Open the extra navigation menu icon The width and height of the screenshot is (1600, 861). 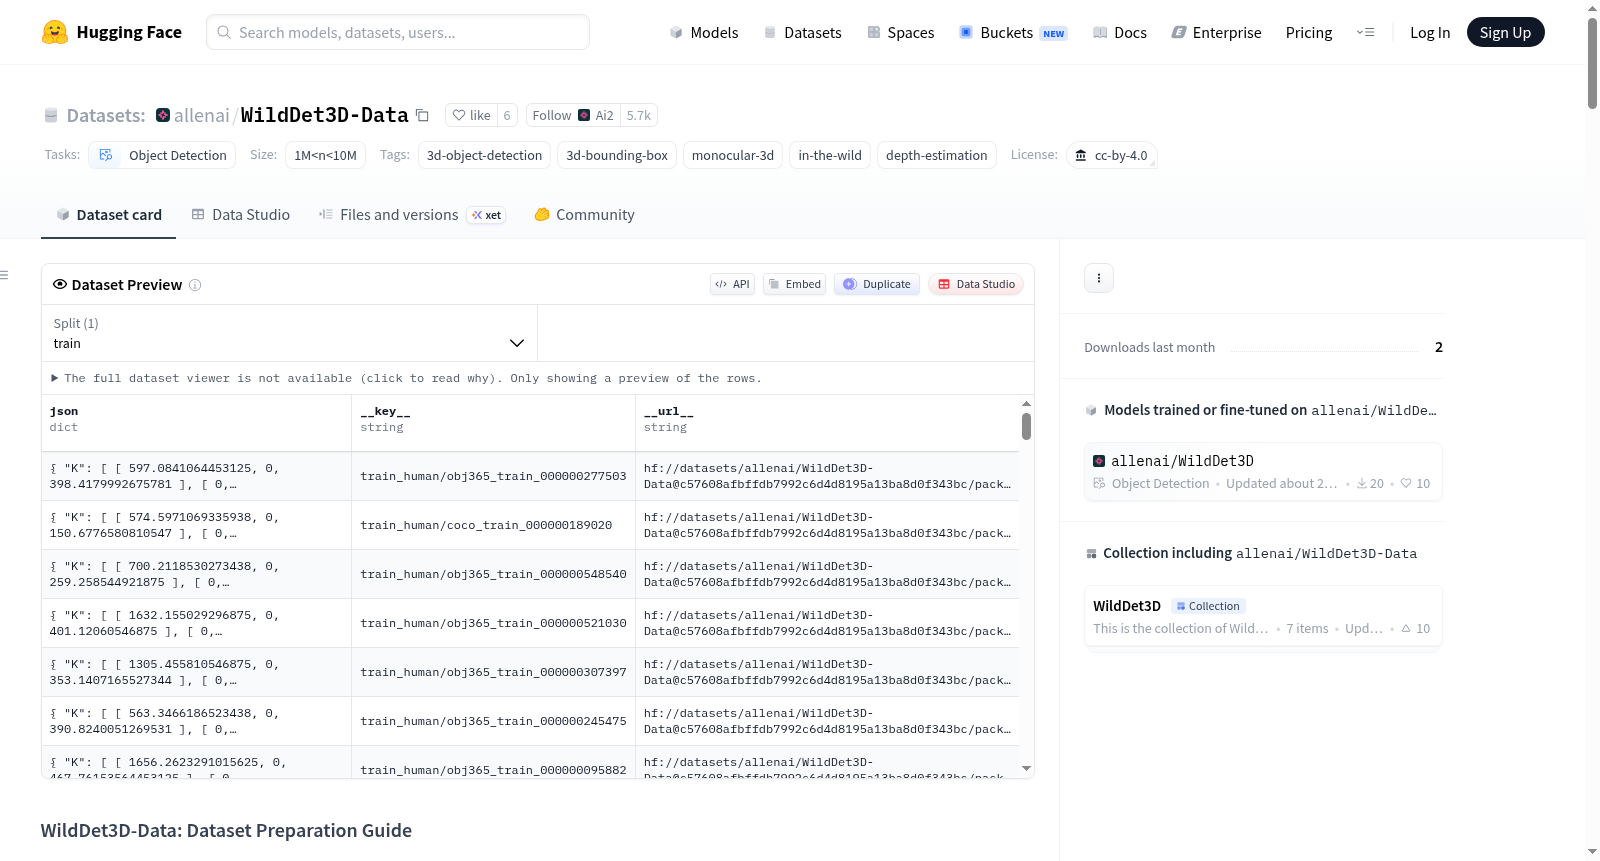pos(1365,32)
